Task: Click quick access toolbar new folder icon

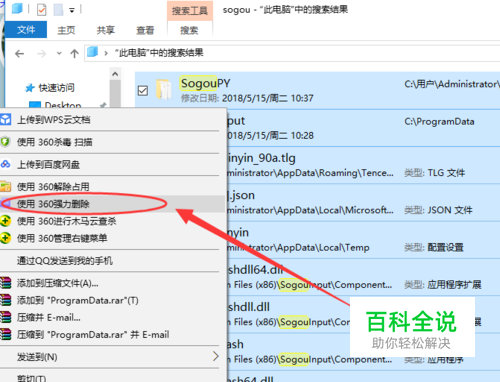Action: pos(58,10)
